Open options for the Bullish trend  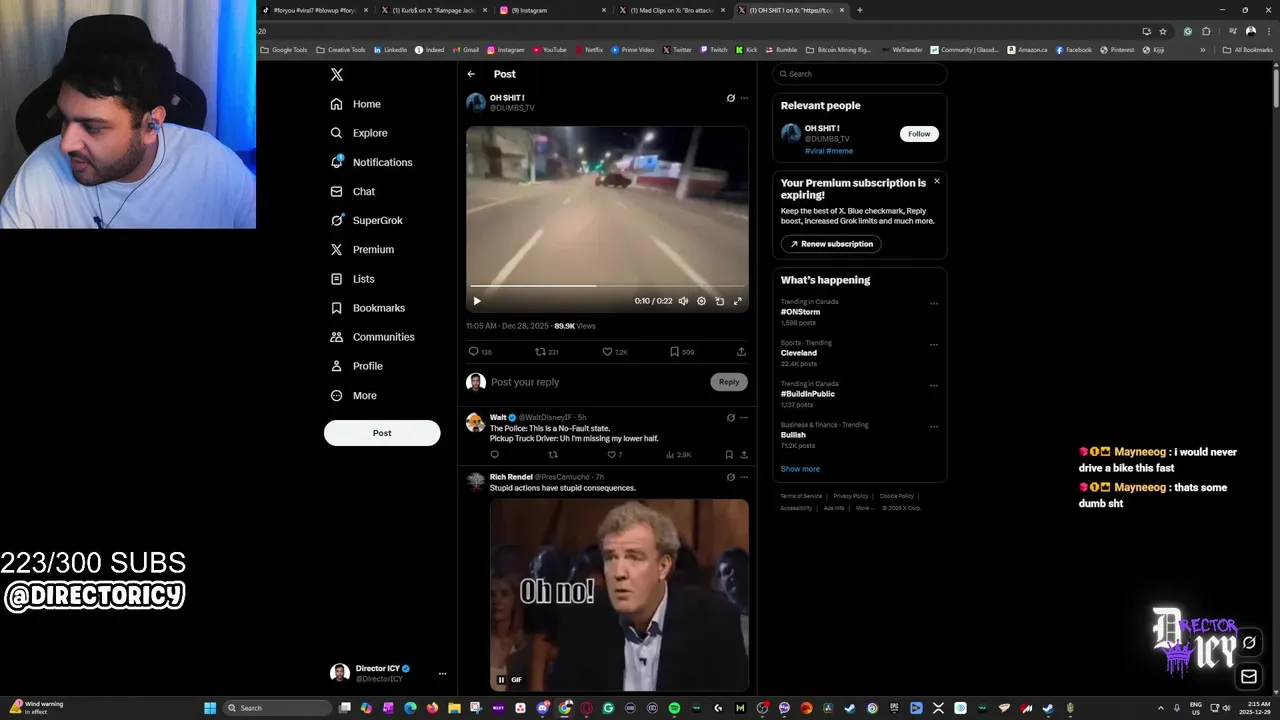(x=934, y=427)
